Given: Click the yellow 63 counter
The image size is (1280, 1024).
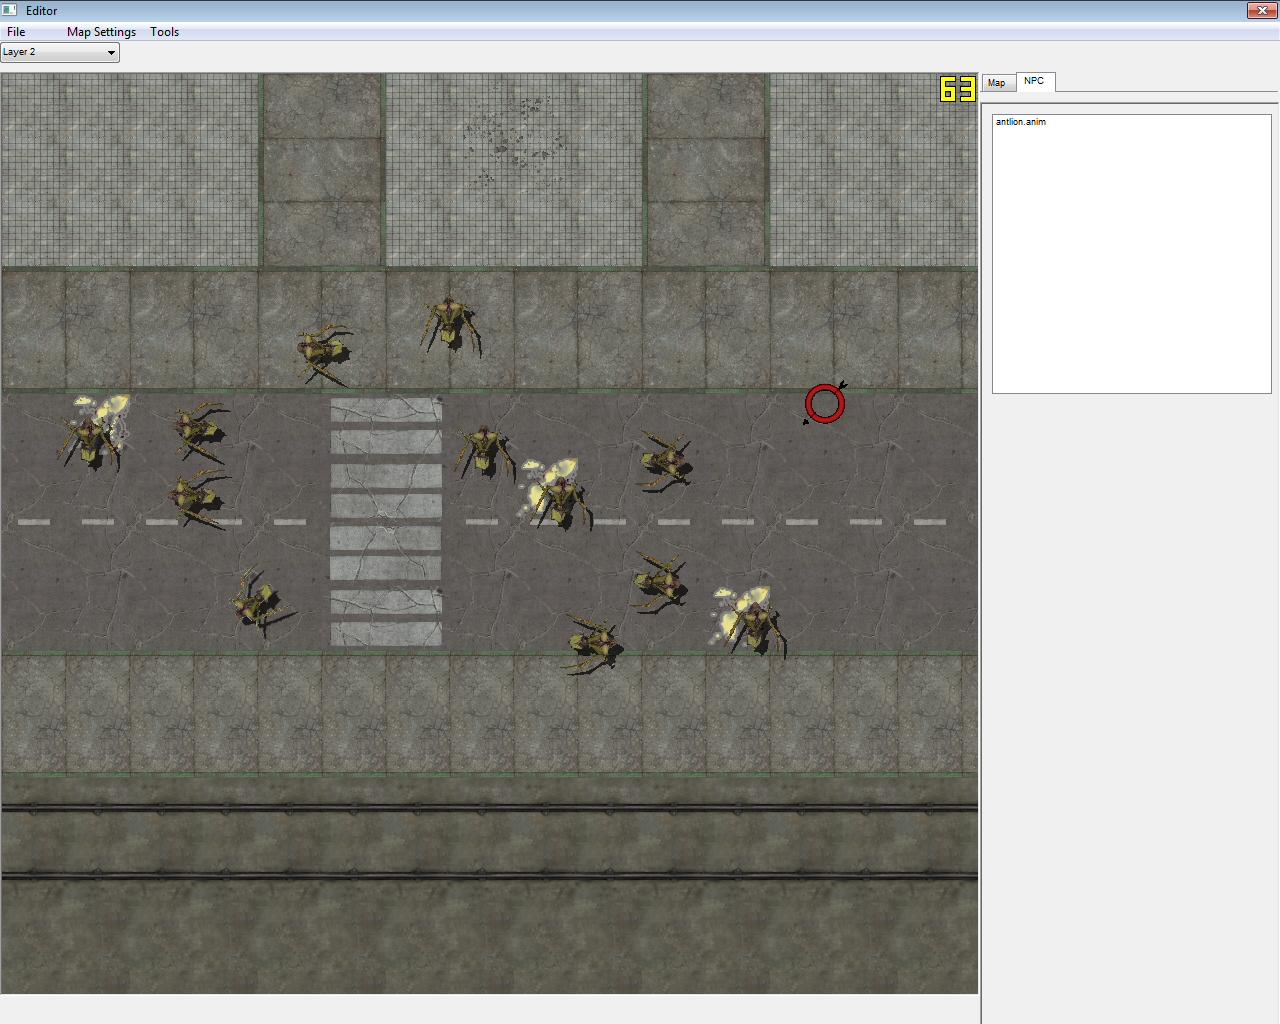Looking at the screenshot, I should tap(957, 89).
